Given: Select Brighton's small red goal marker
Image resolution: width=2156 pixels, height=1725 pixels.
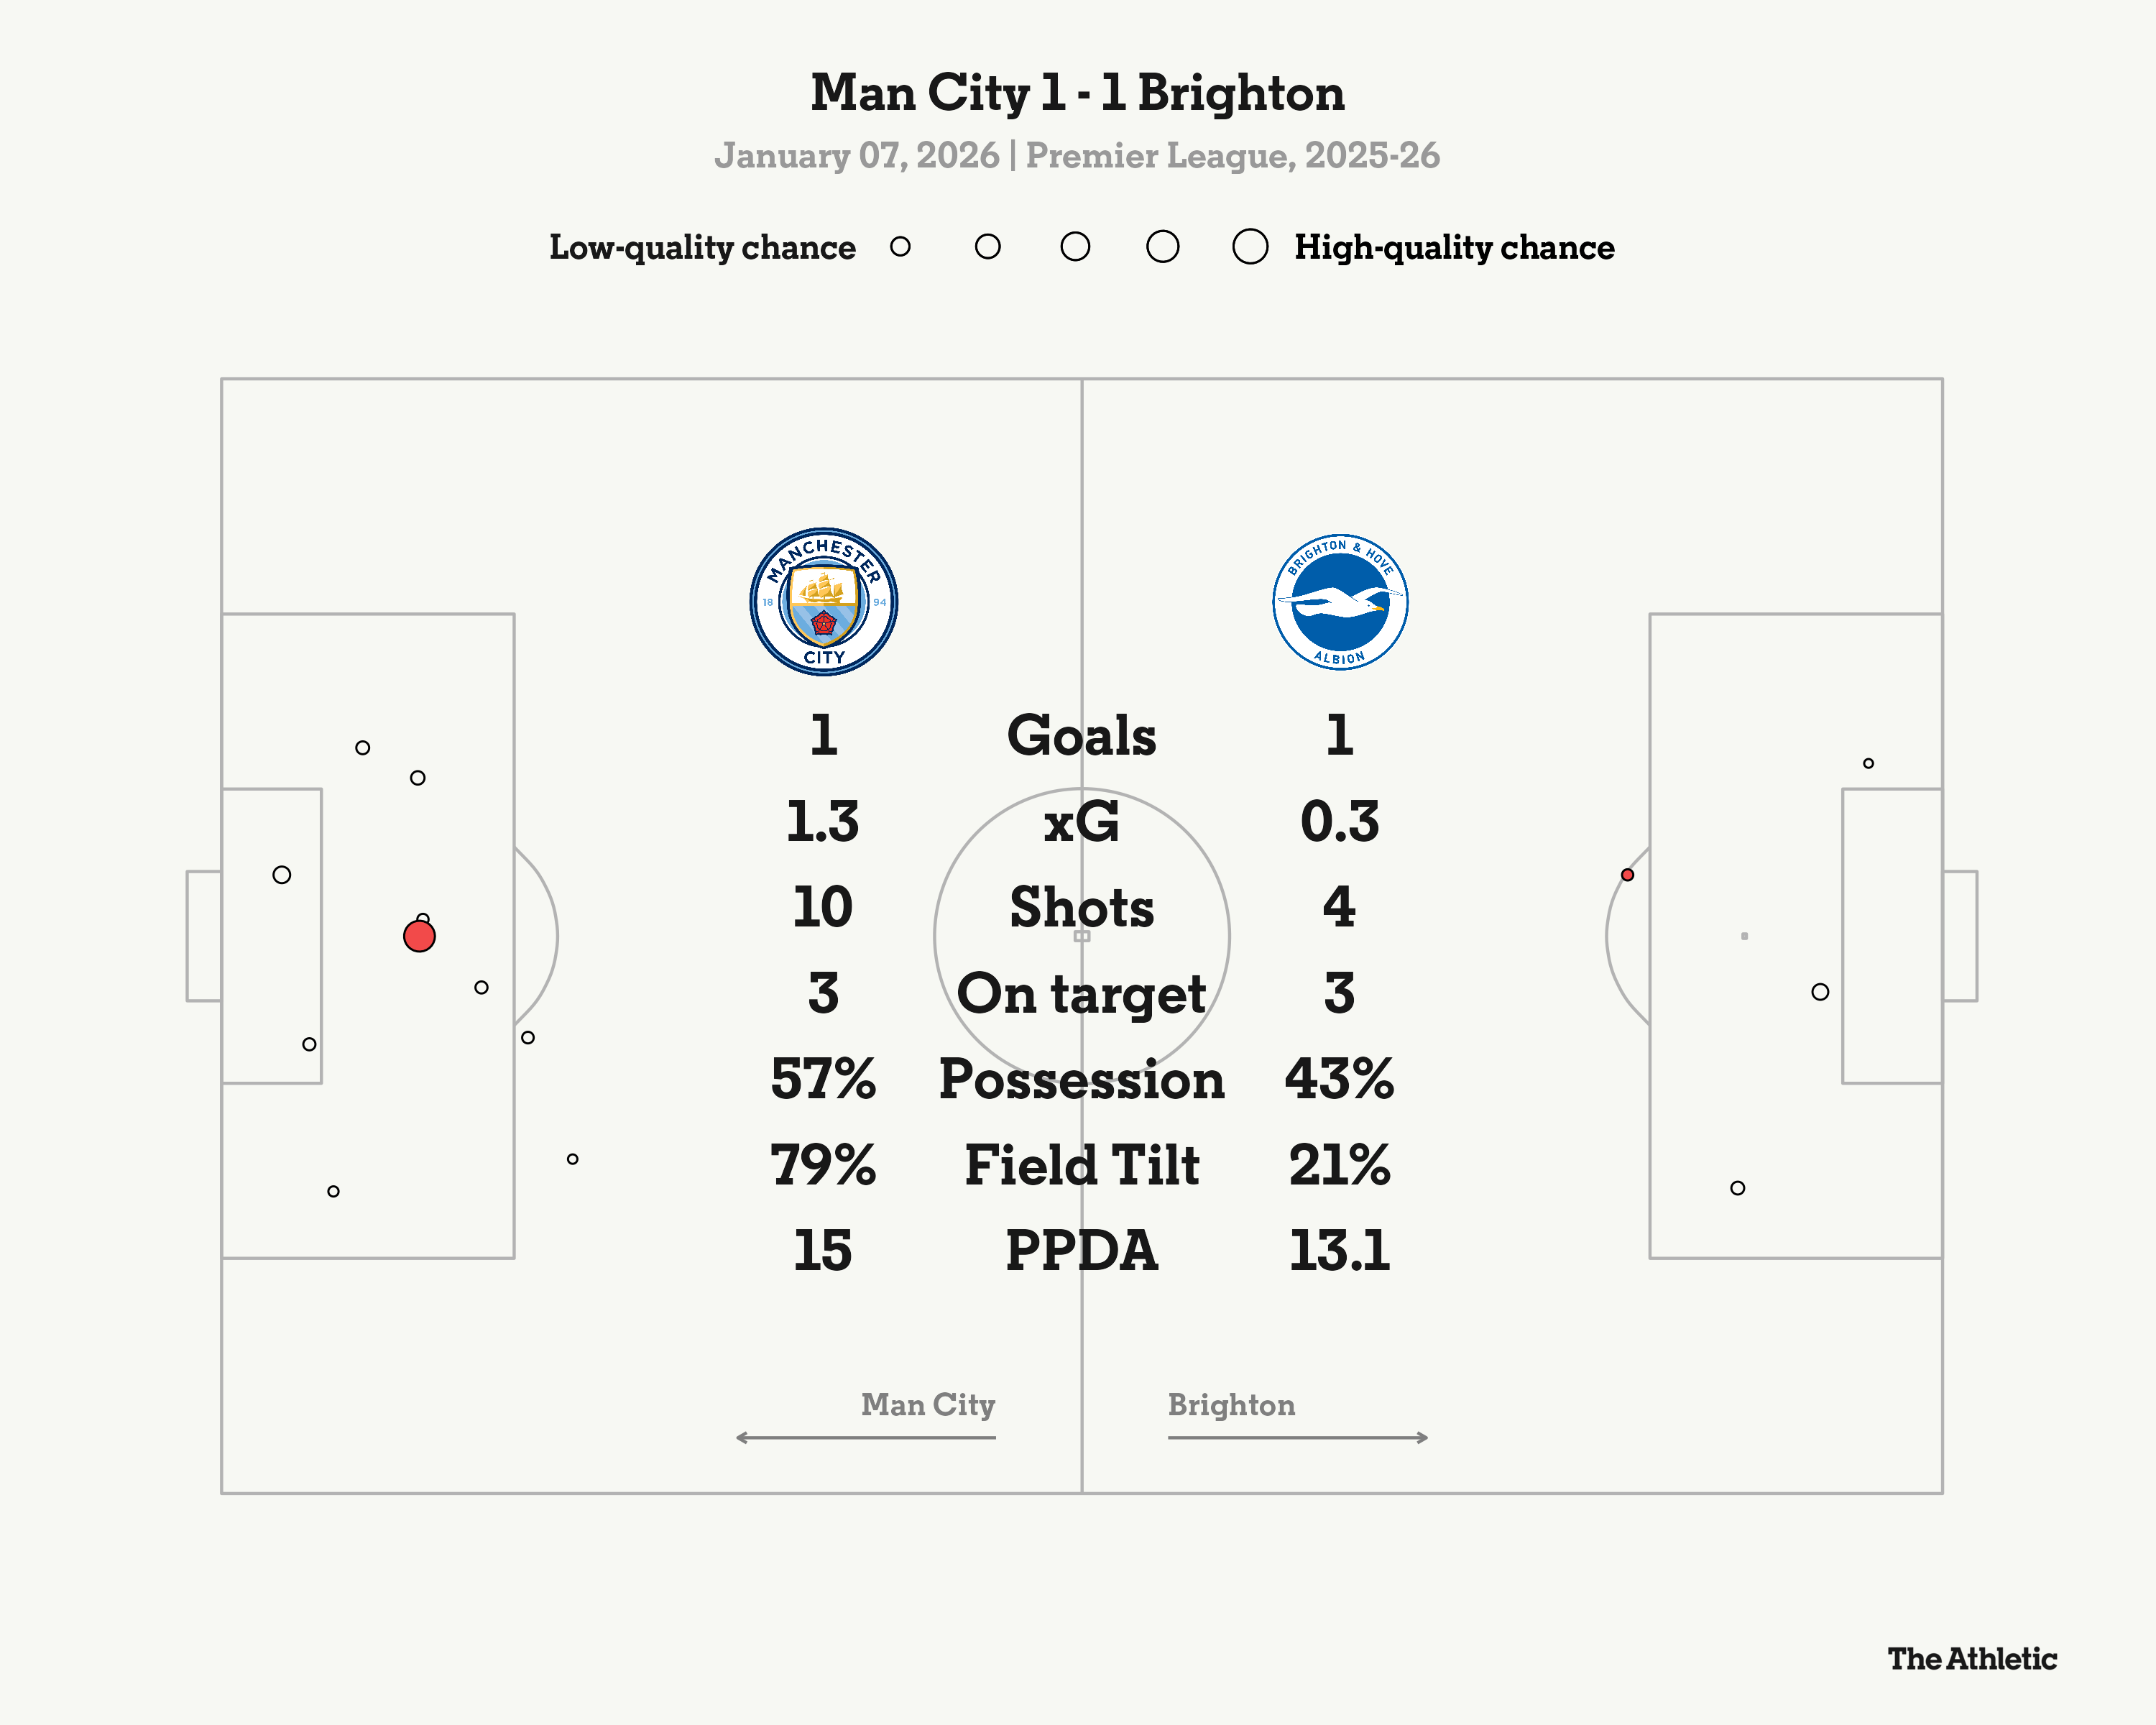Looking at the screenshot, I should tap(1627, 875).
